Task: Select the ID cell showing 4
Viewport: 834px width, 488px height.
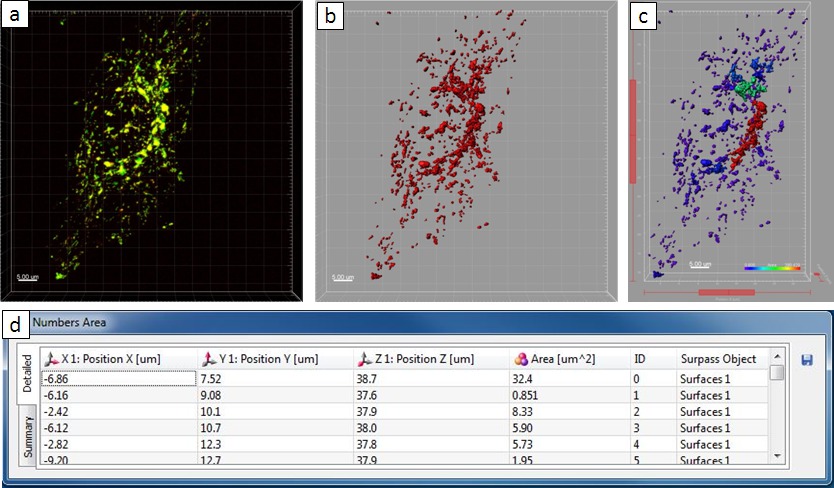Action: point(653,444)
